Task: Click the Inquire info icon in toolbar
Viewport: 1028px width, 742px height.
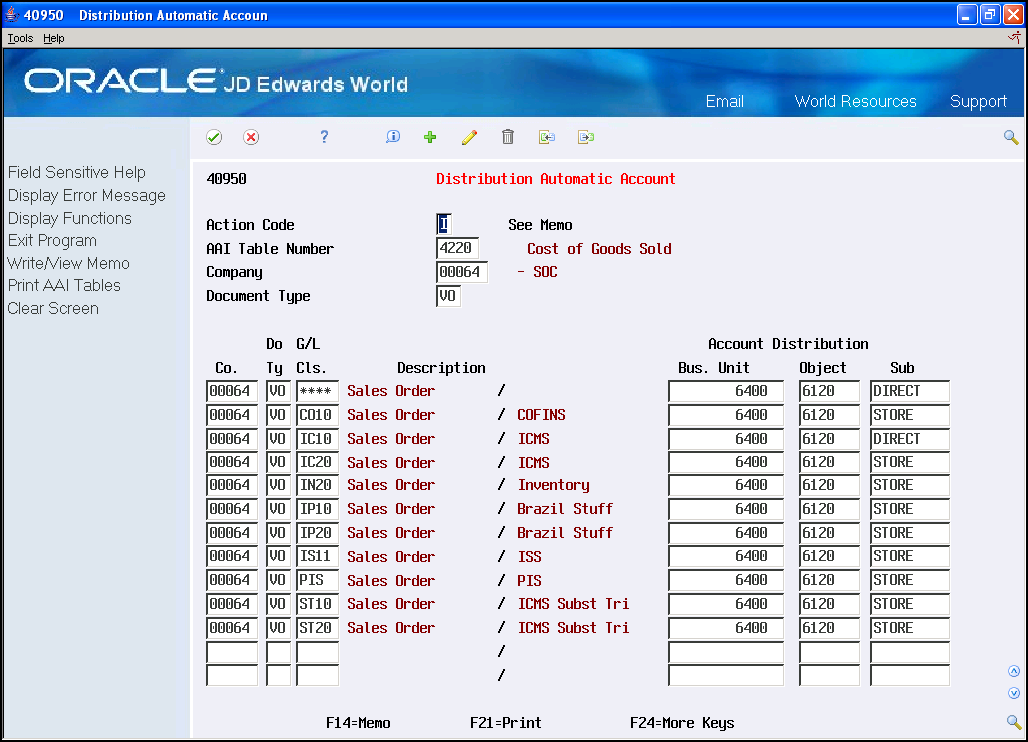Action: [393, 136]
